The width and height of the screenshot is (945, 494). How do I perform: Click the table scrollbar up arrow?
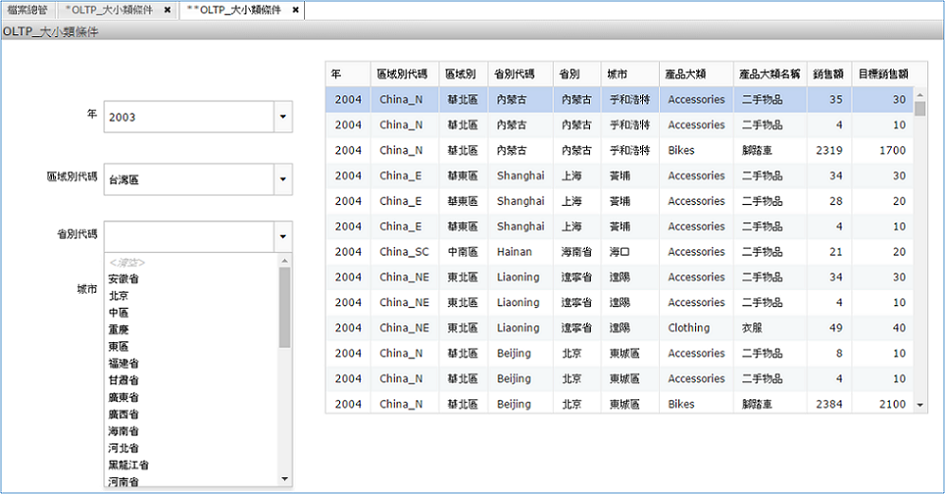pyautogui.click(x=920, y=93)
